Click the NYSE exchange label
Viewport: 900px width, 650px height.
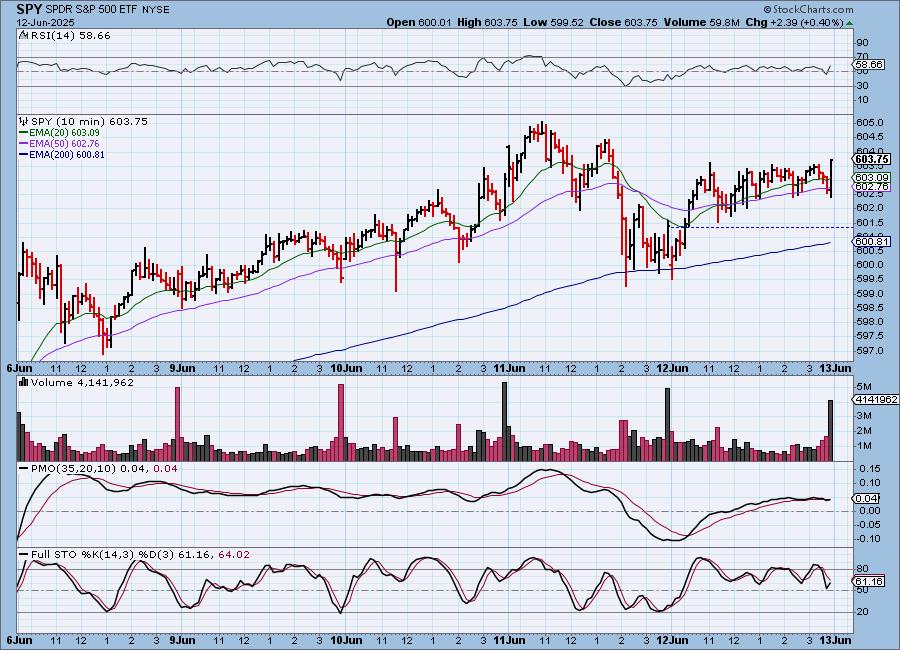154,10
